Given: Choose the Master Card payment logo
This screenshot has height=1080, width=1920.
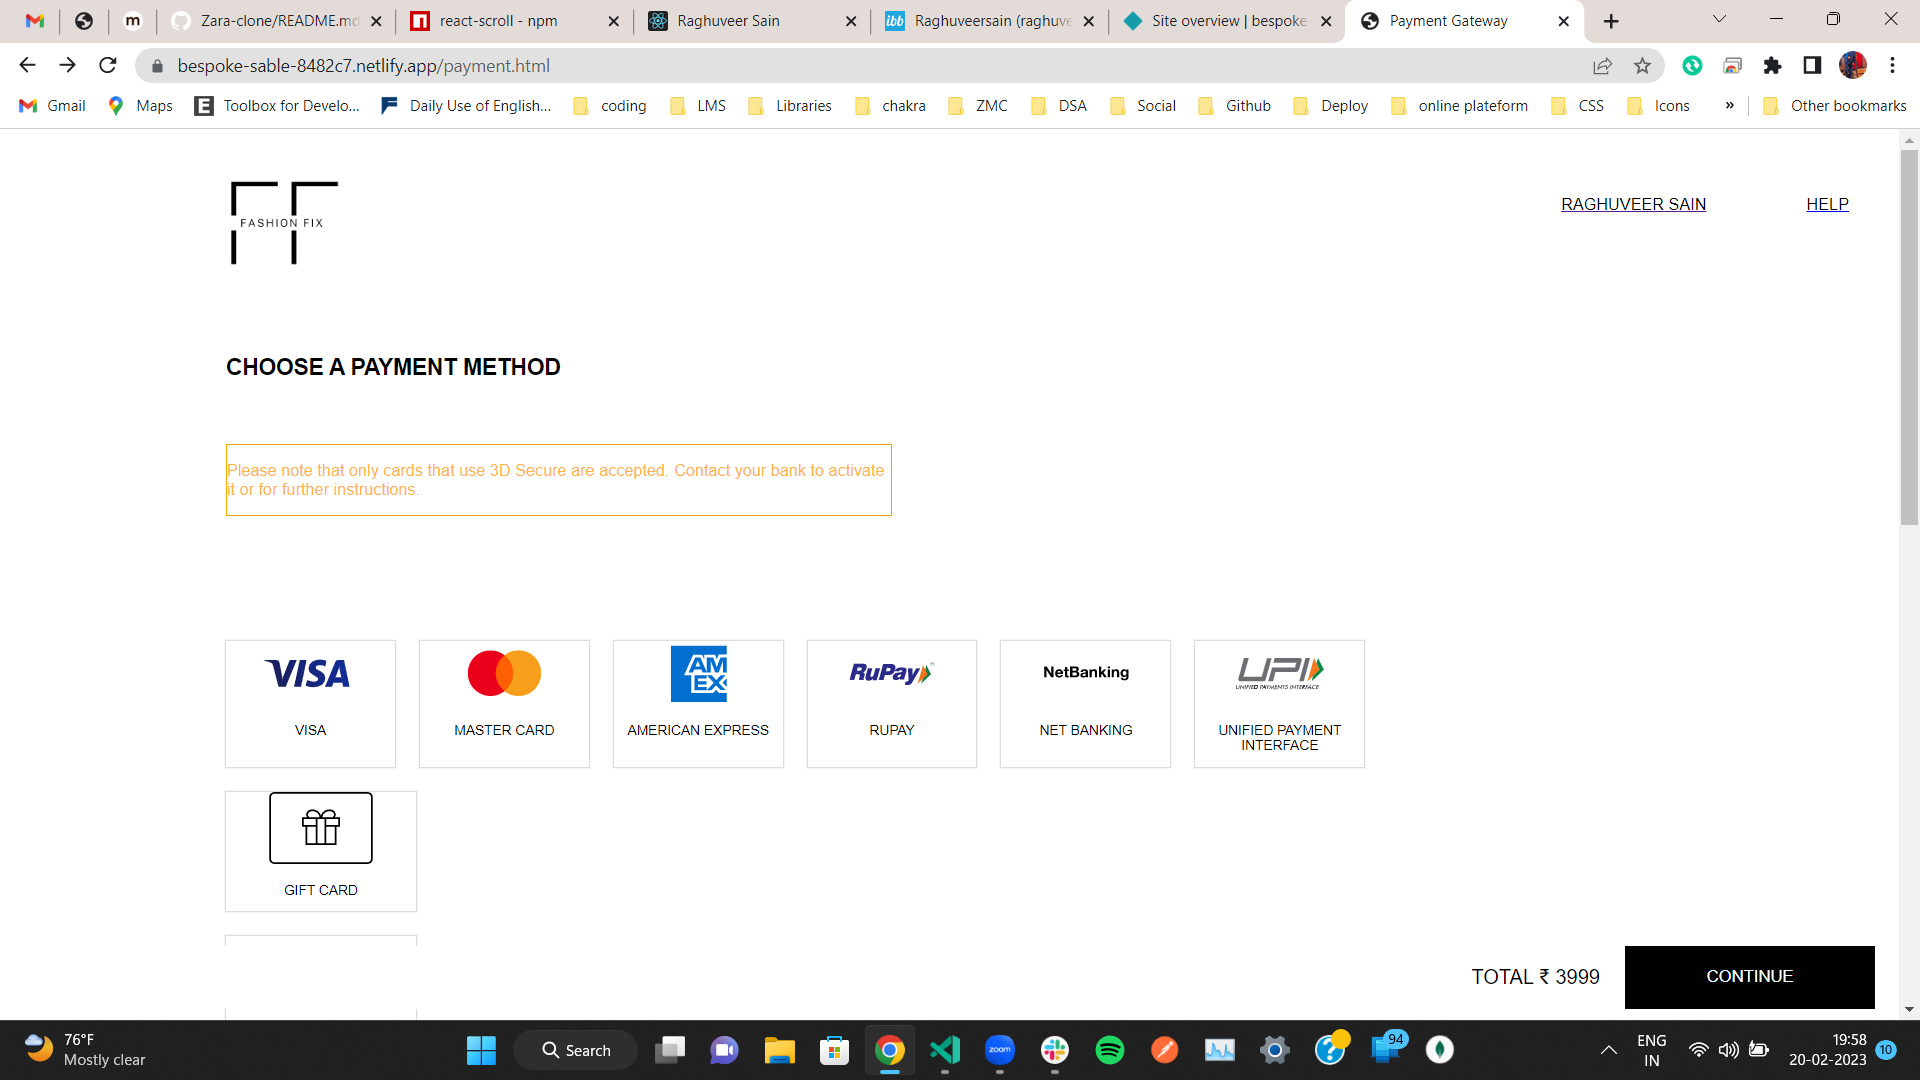Looking at the screenshot, I should 504,674.
